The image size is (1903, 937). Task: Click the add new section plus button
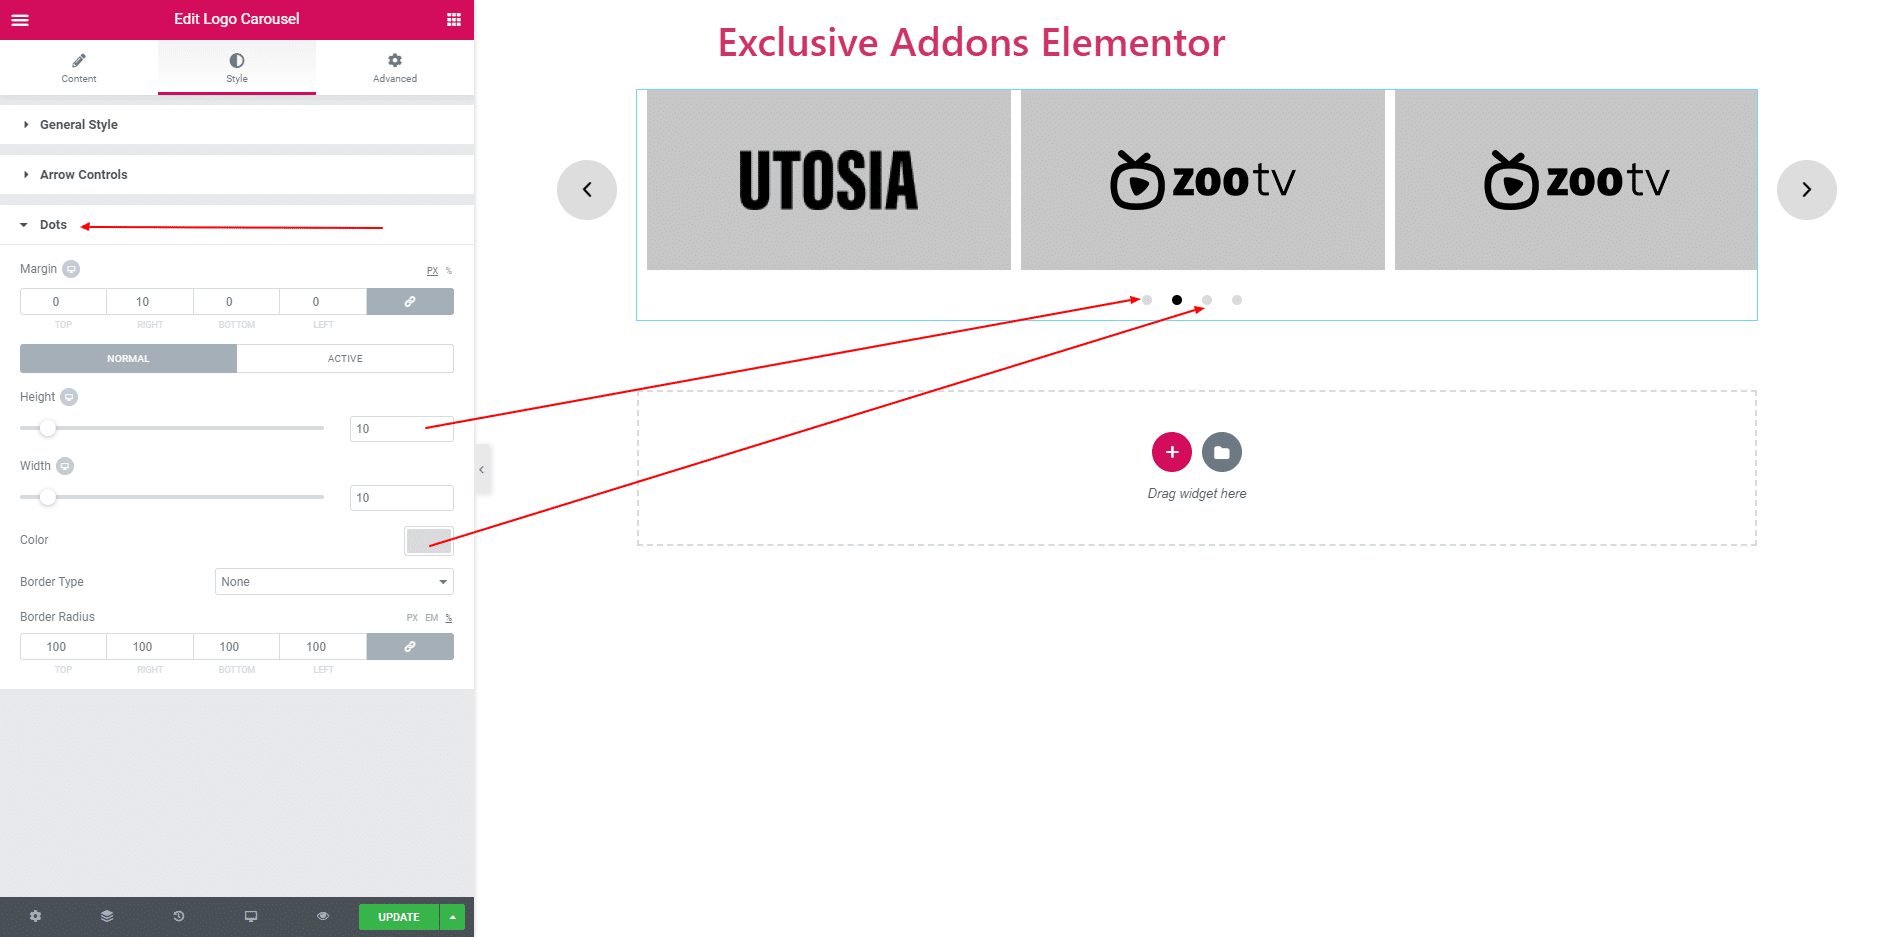(x=1172, y=452)
